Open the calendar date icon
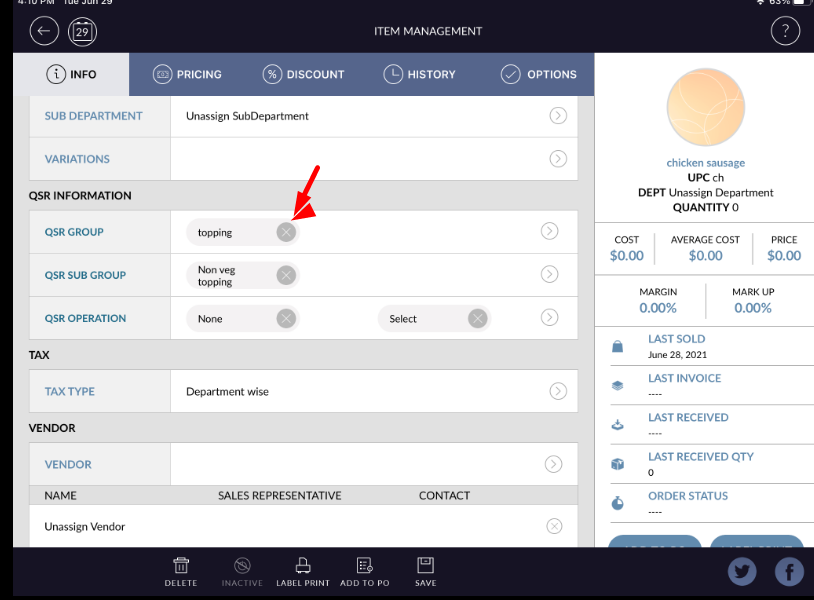This screenshot has width=814, height=600. tap(82, 31)
